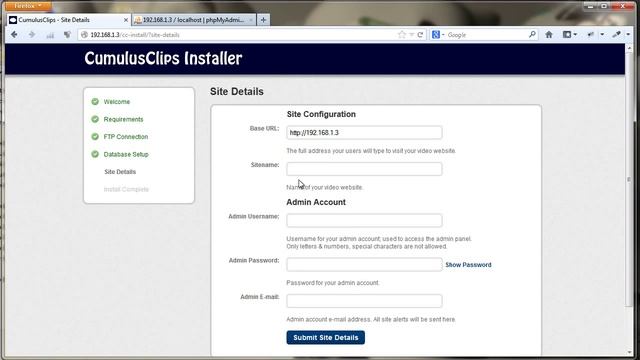Click the Requirements green checkmark icon

tap(95, 119)
